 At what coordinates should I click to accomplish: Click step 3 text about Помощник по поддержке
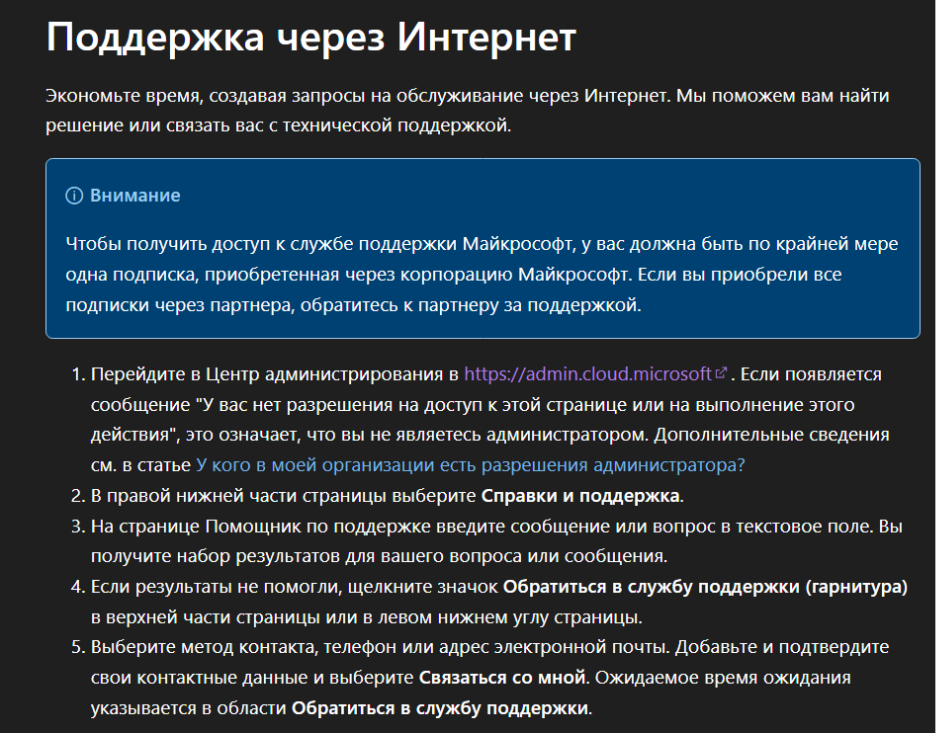coord(496,541)
